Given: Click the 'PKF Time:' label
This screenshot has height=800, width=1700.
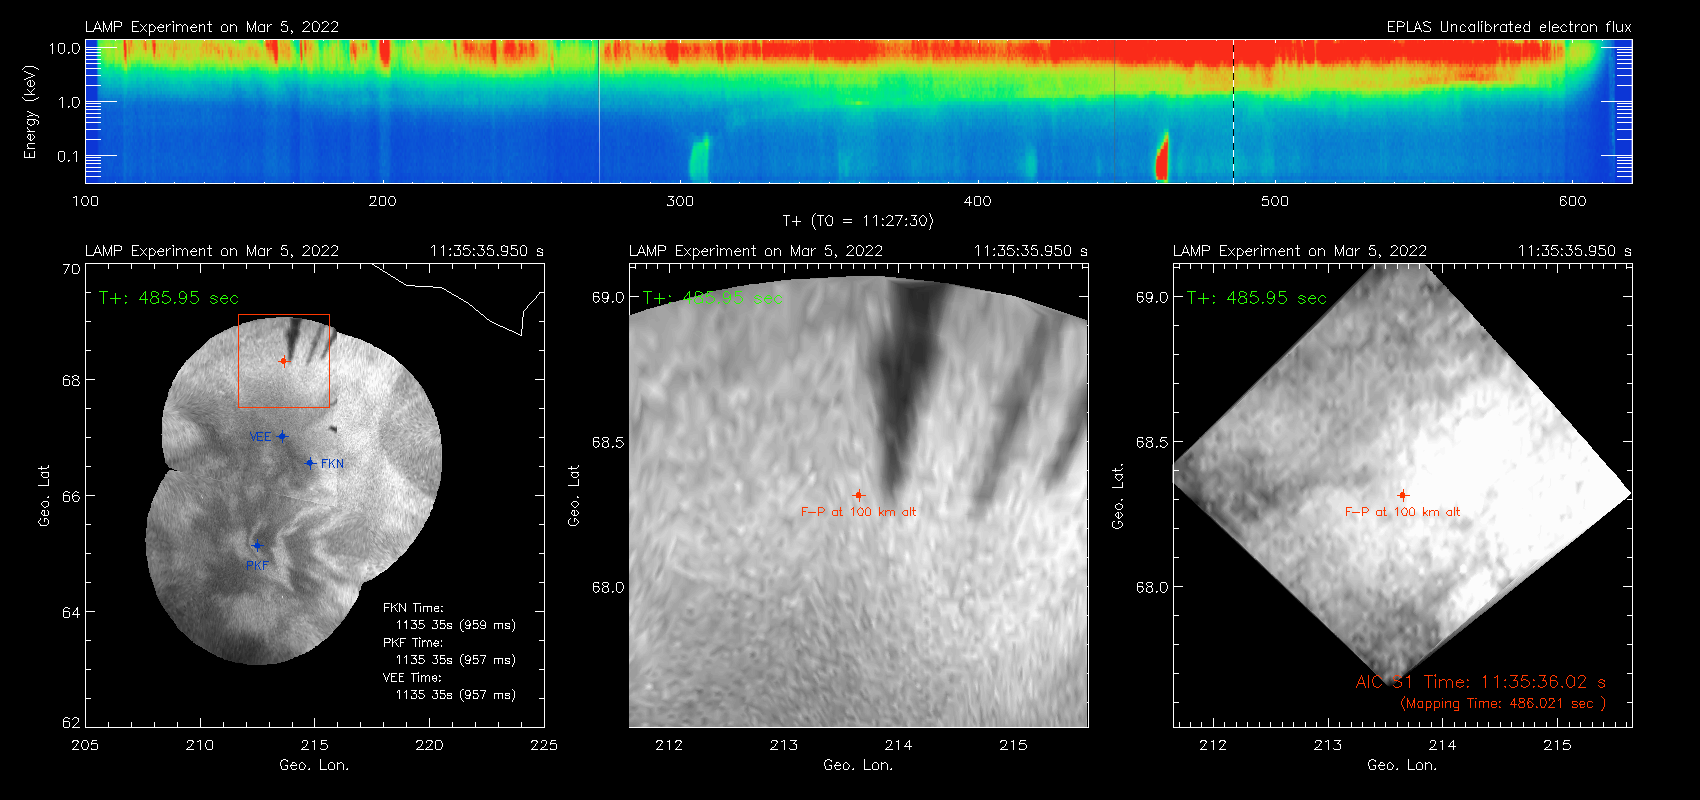Looking at the screenshot, I should (413, 643).
